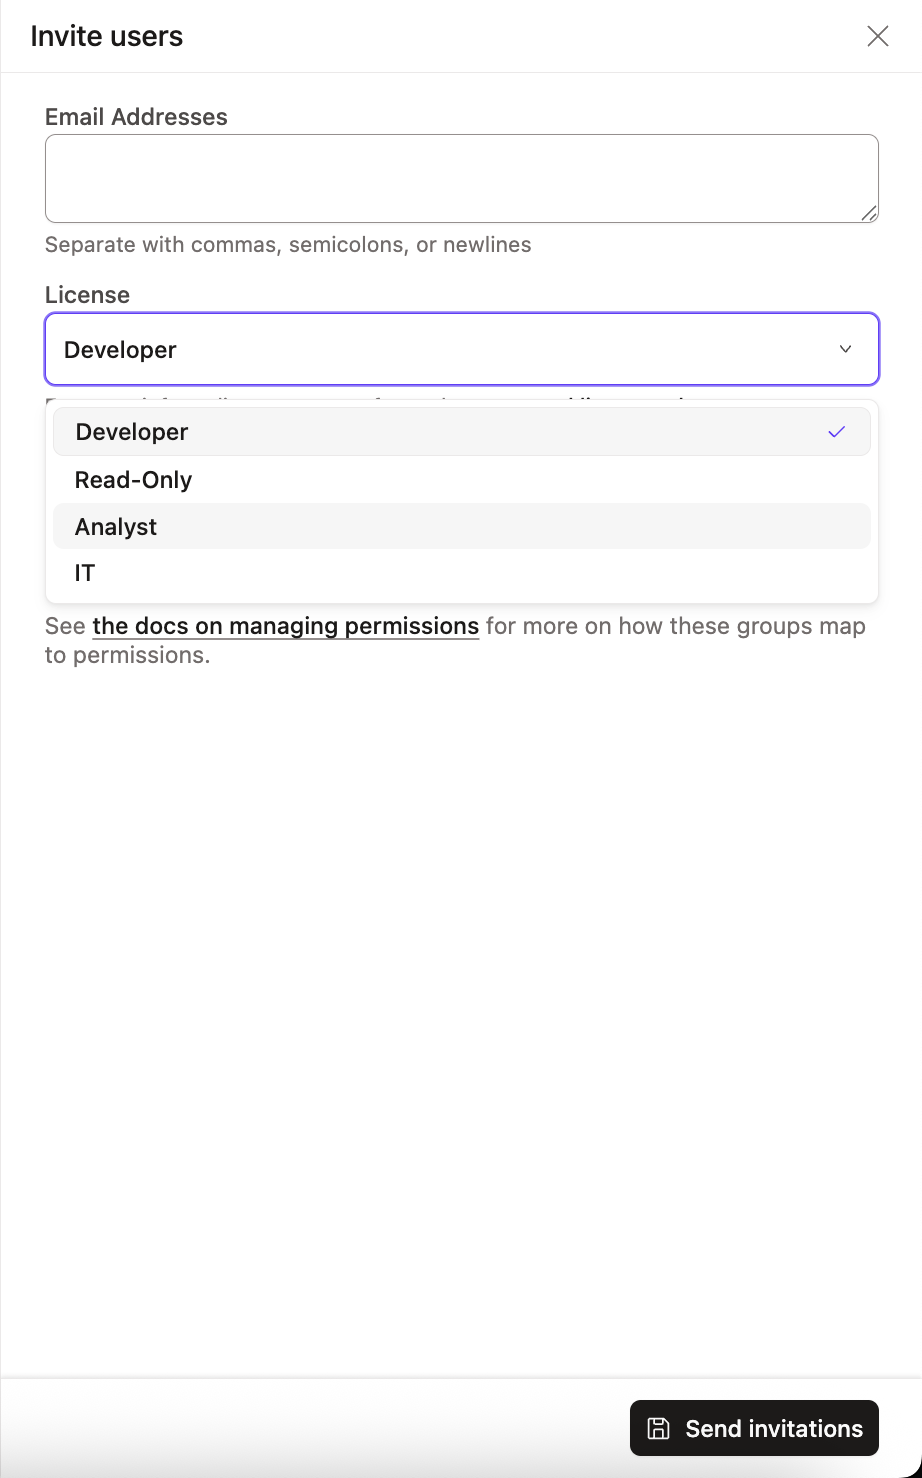Click the currently selected Developer value
The height and width of the screenshot is (1478, 922).
point(120,349)
